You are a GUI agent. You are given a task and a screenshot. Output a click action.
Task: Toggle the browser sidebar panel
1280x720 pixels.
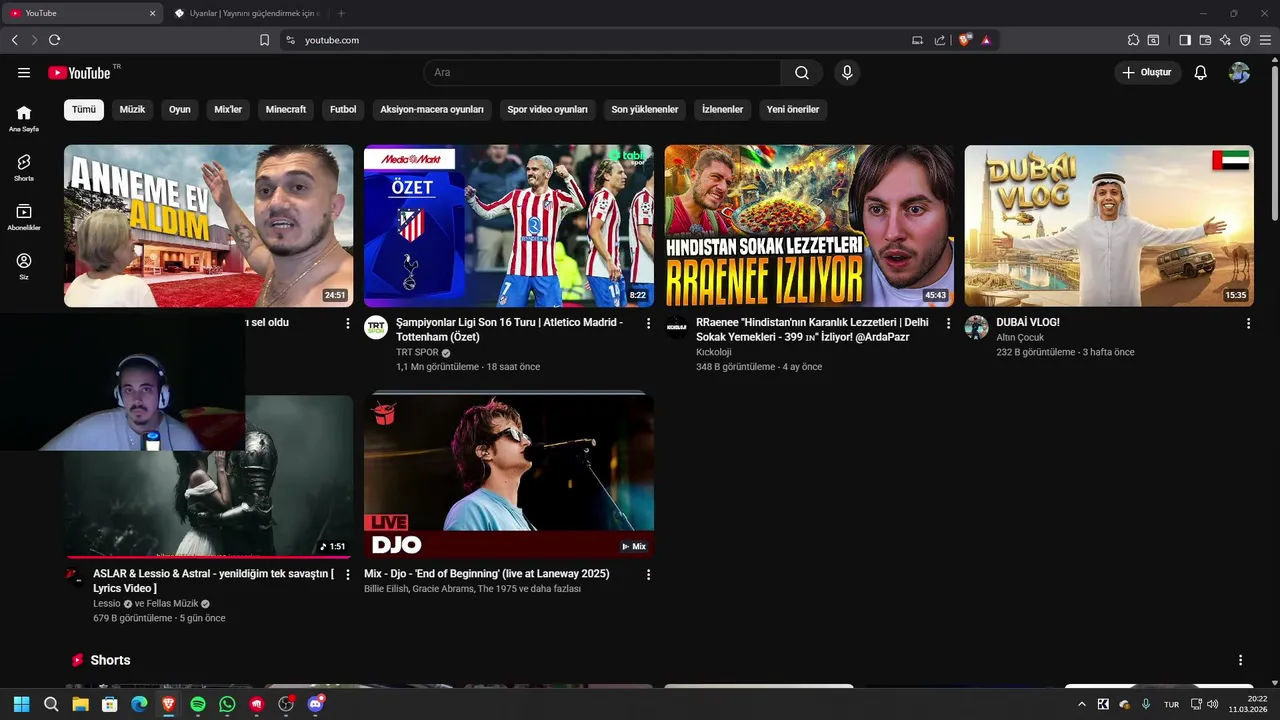(1185, 40)
